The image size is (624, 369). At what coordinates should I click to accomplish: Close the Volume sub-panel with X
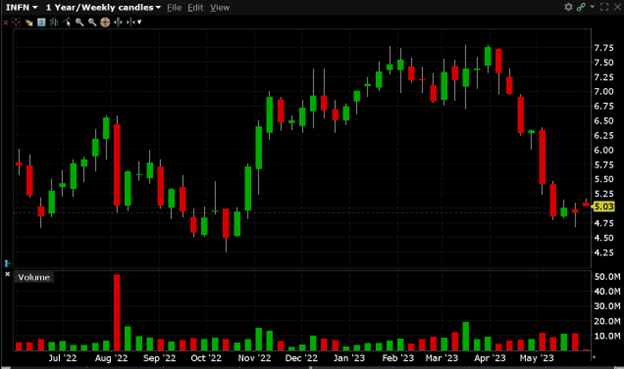click(7, 274)
